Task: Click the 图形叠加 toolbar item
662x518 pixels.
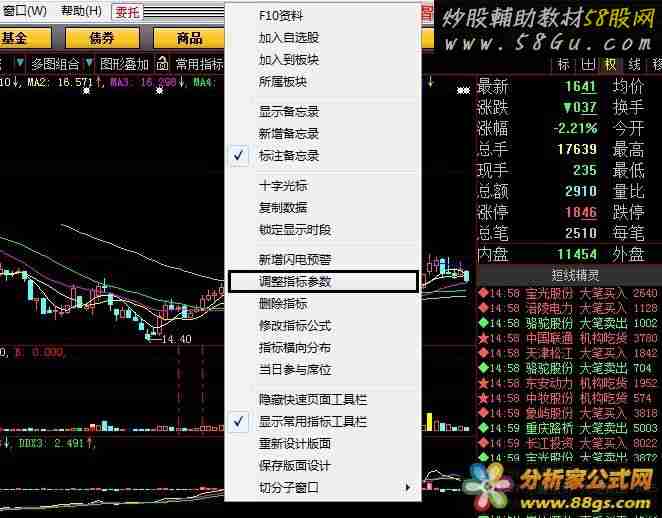Action: point(124,64)
